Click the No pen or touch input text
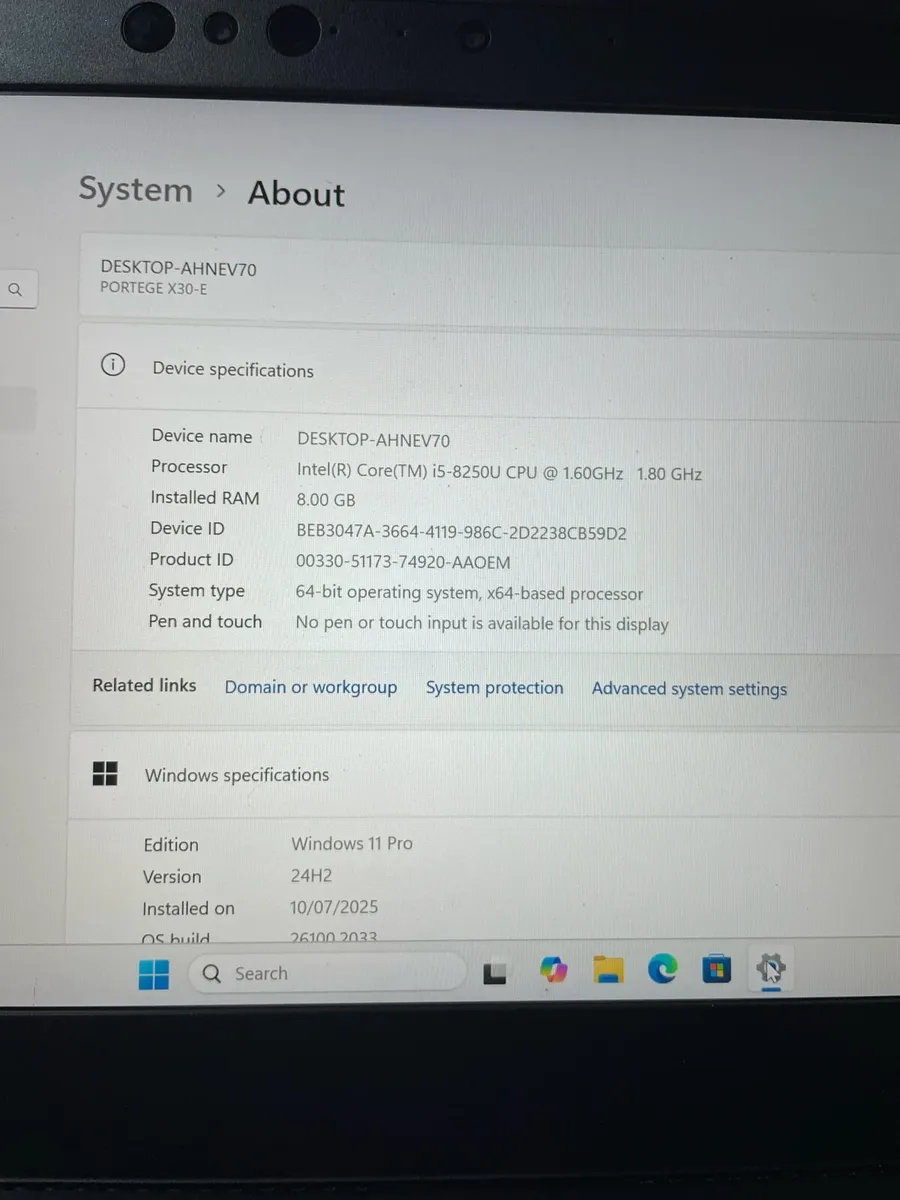900x1200 pixels. click(482, 623)
